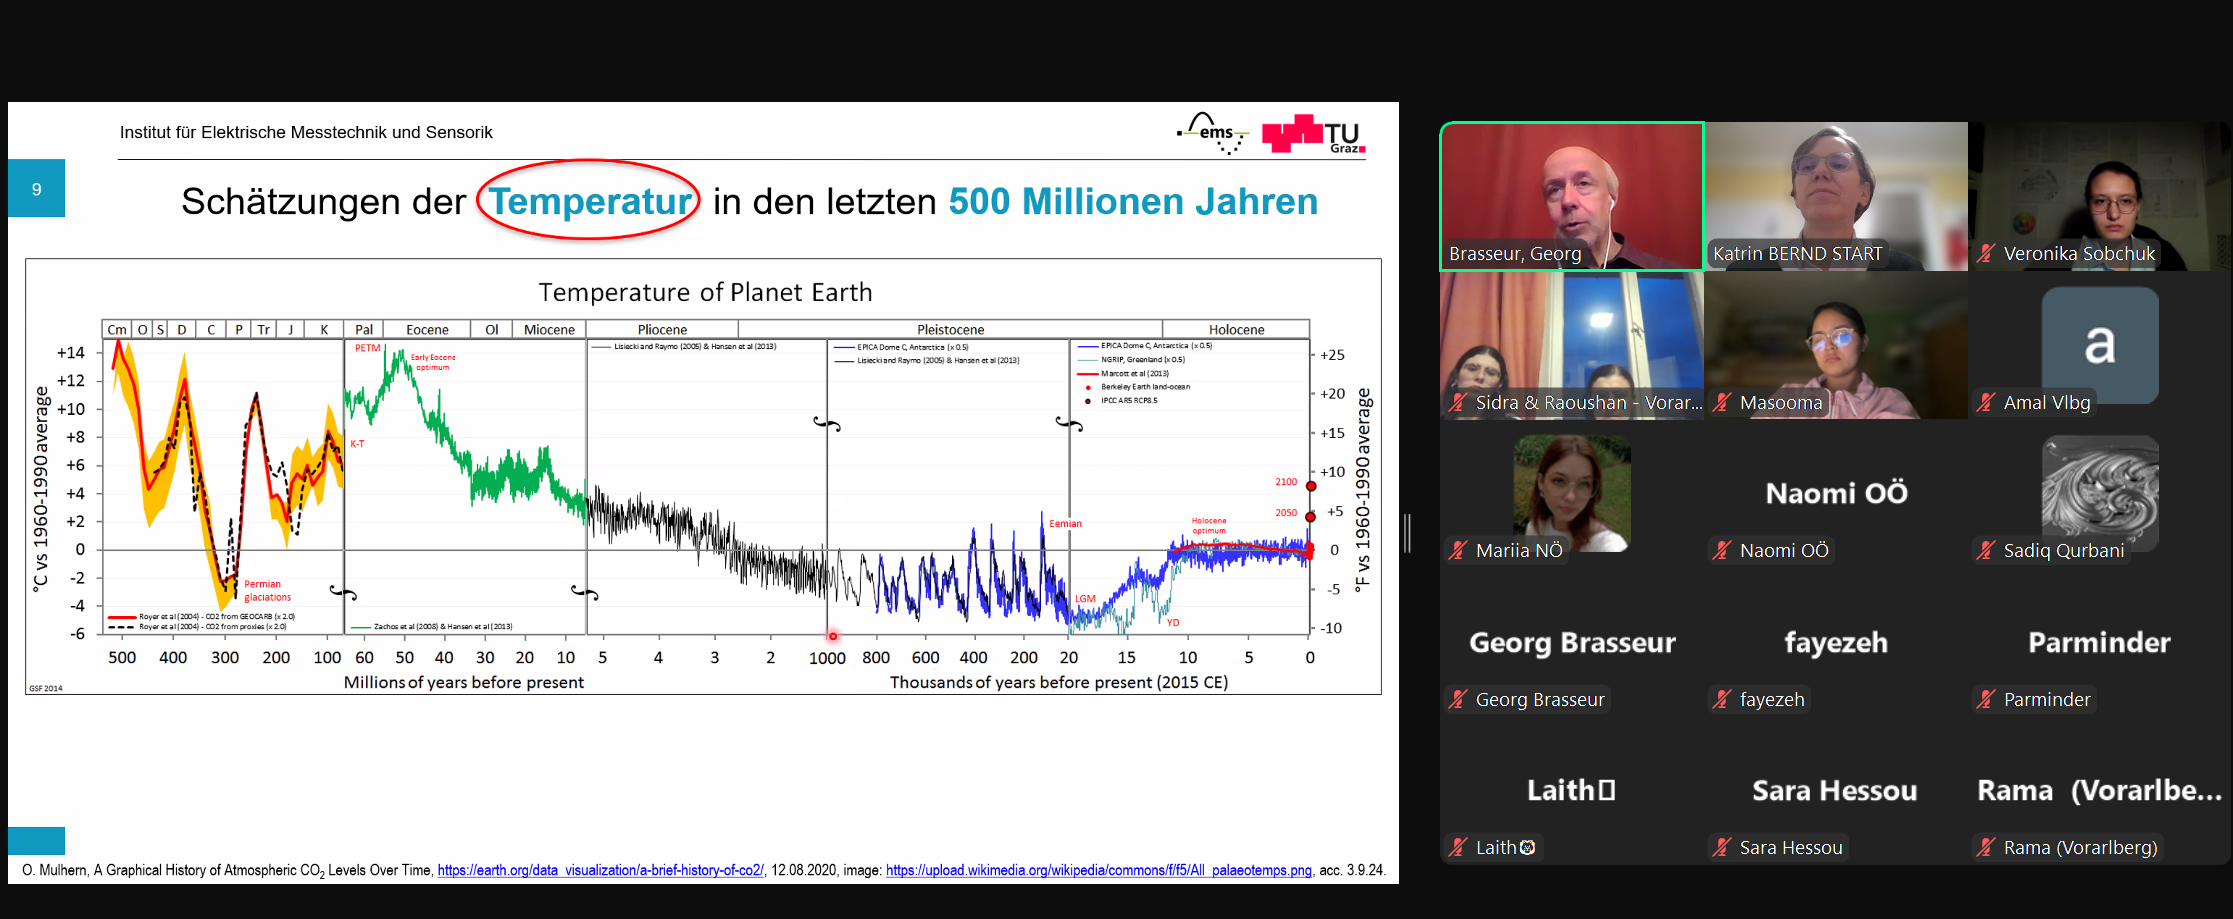Click Amal Vlbg avatar with letter a

point(2100,345)
